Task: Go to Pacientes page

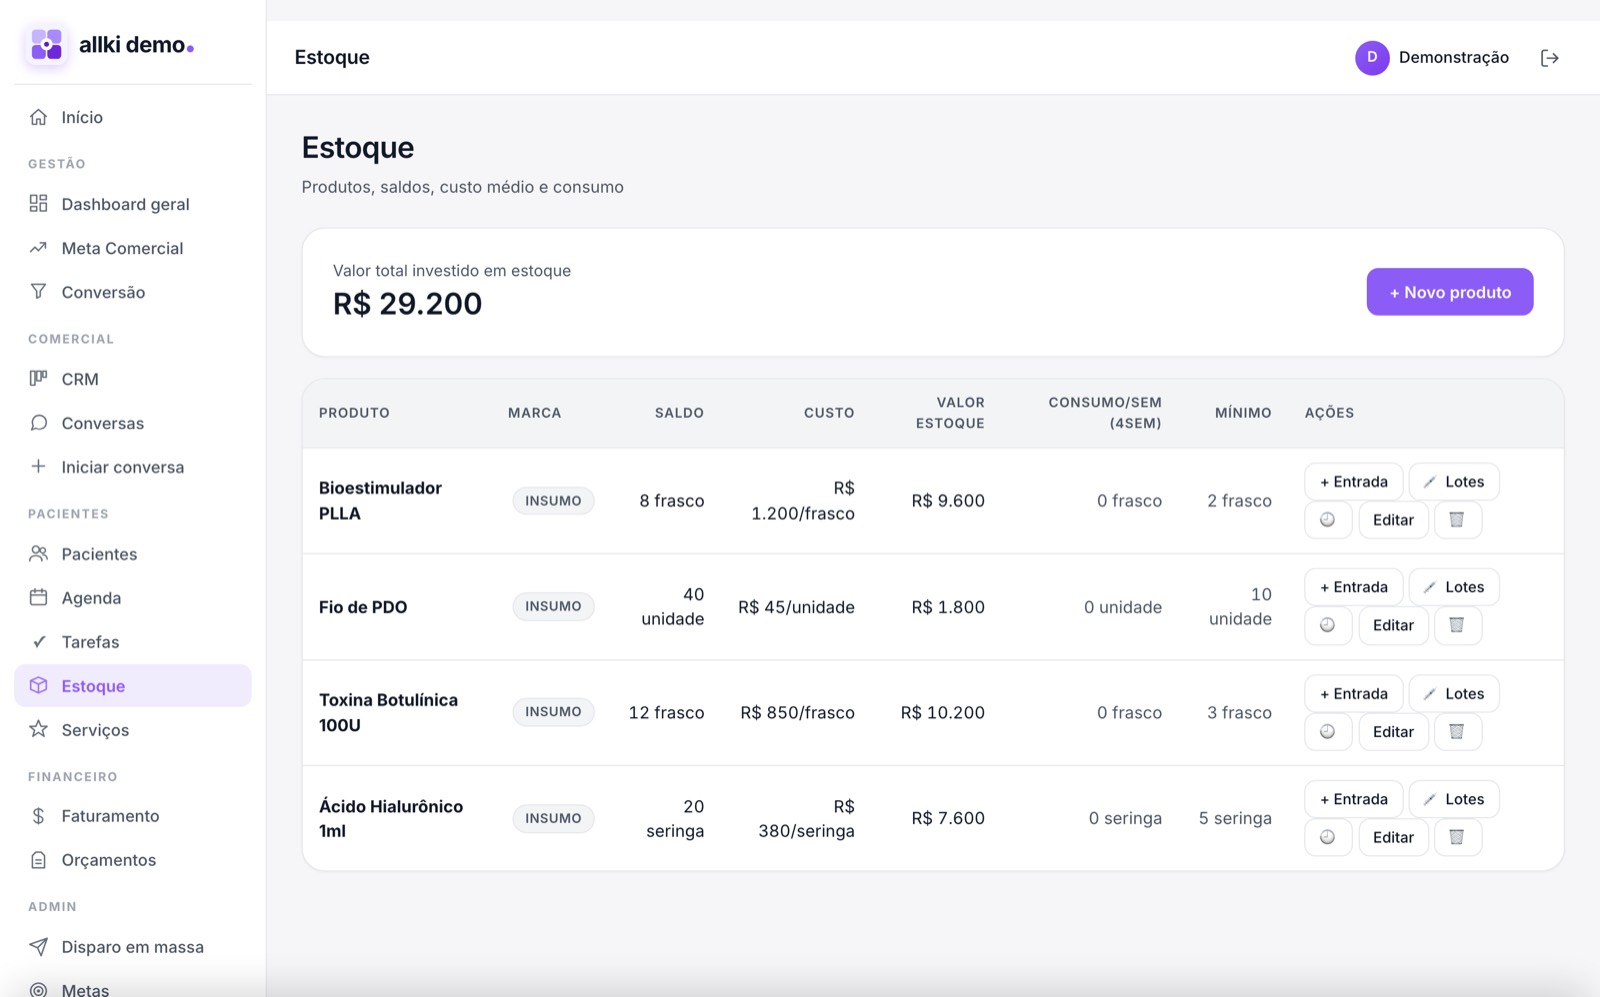Action: (x=133, y=554)
